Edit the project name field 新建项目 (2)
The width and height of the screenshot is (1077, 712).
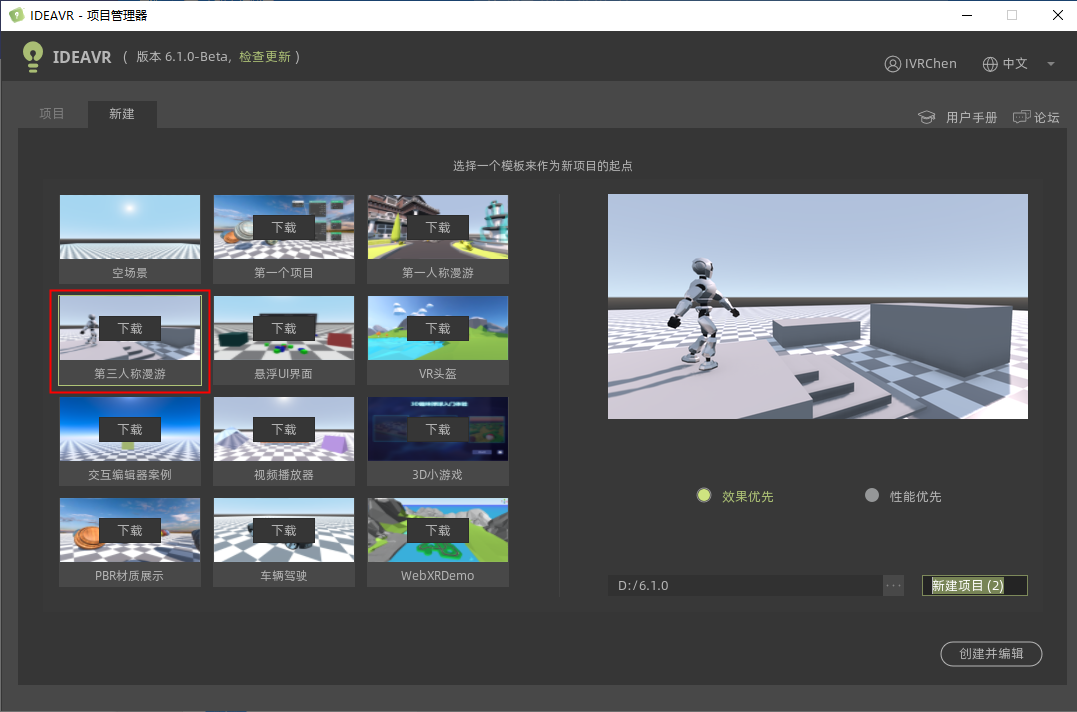(974, 586)
